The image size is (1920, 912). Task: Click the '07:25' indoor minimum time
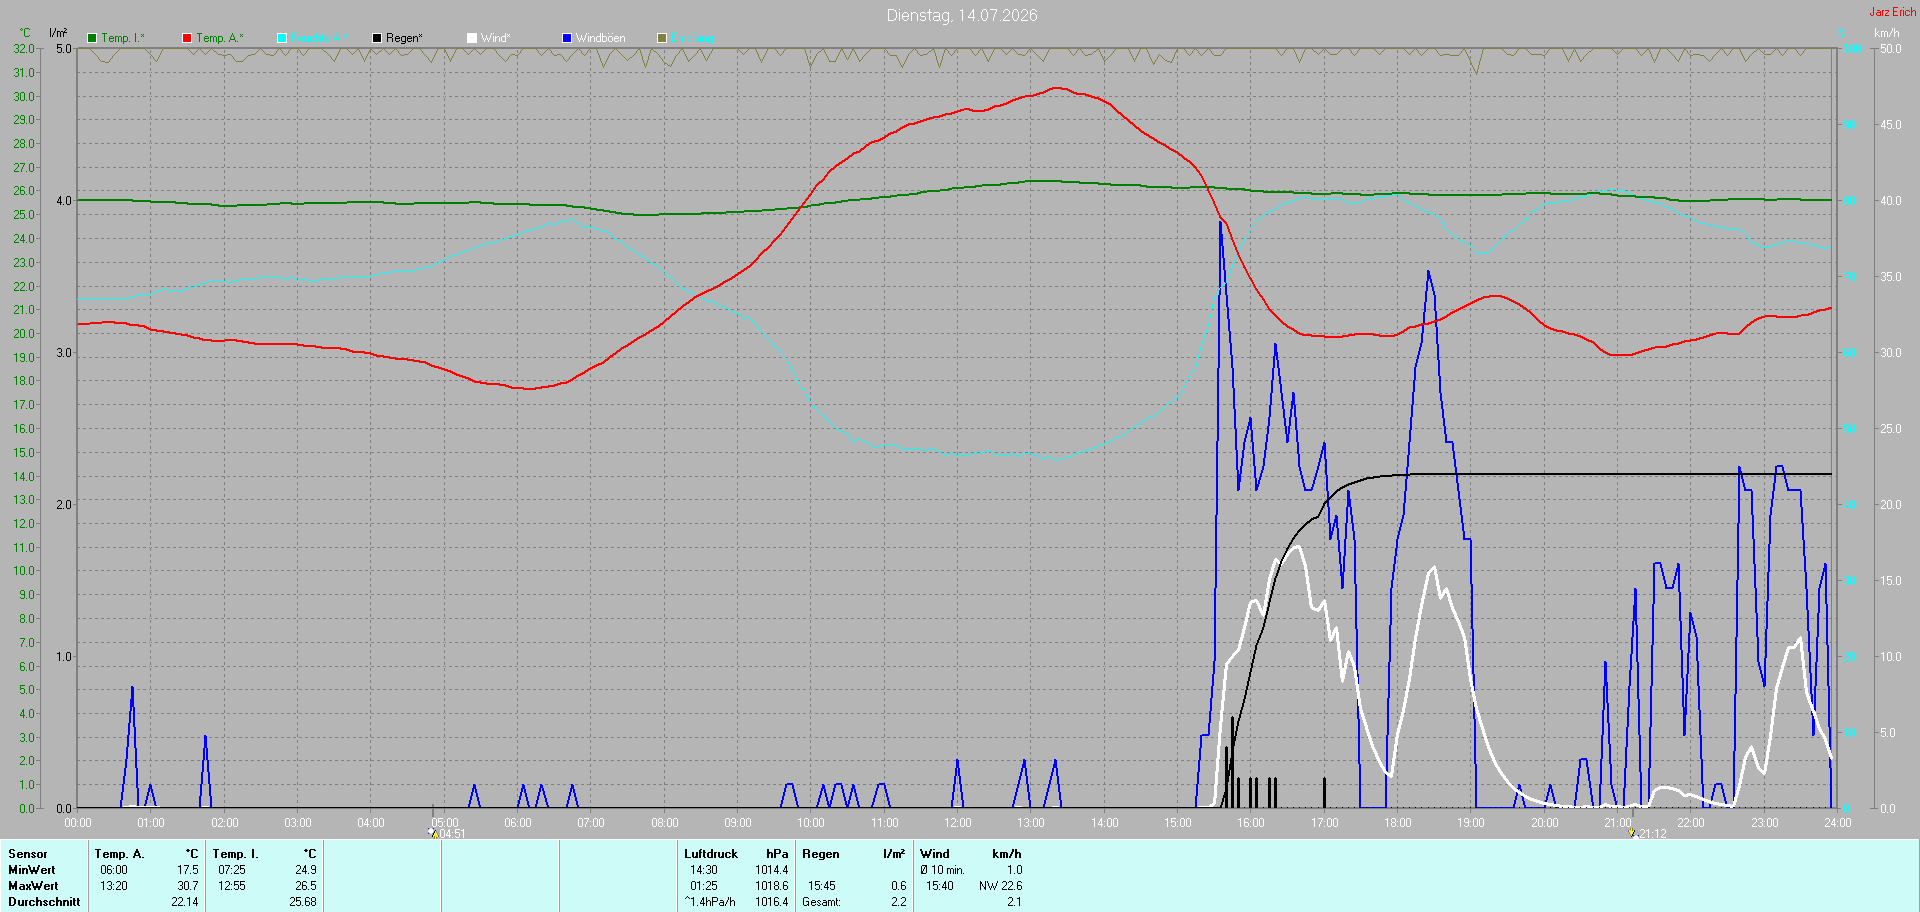tap(232, 870)
